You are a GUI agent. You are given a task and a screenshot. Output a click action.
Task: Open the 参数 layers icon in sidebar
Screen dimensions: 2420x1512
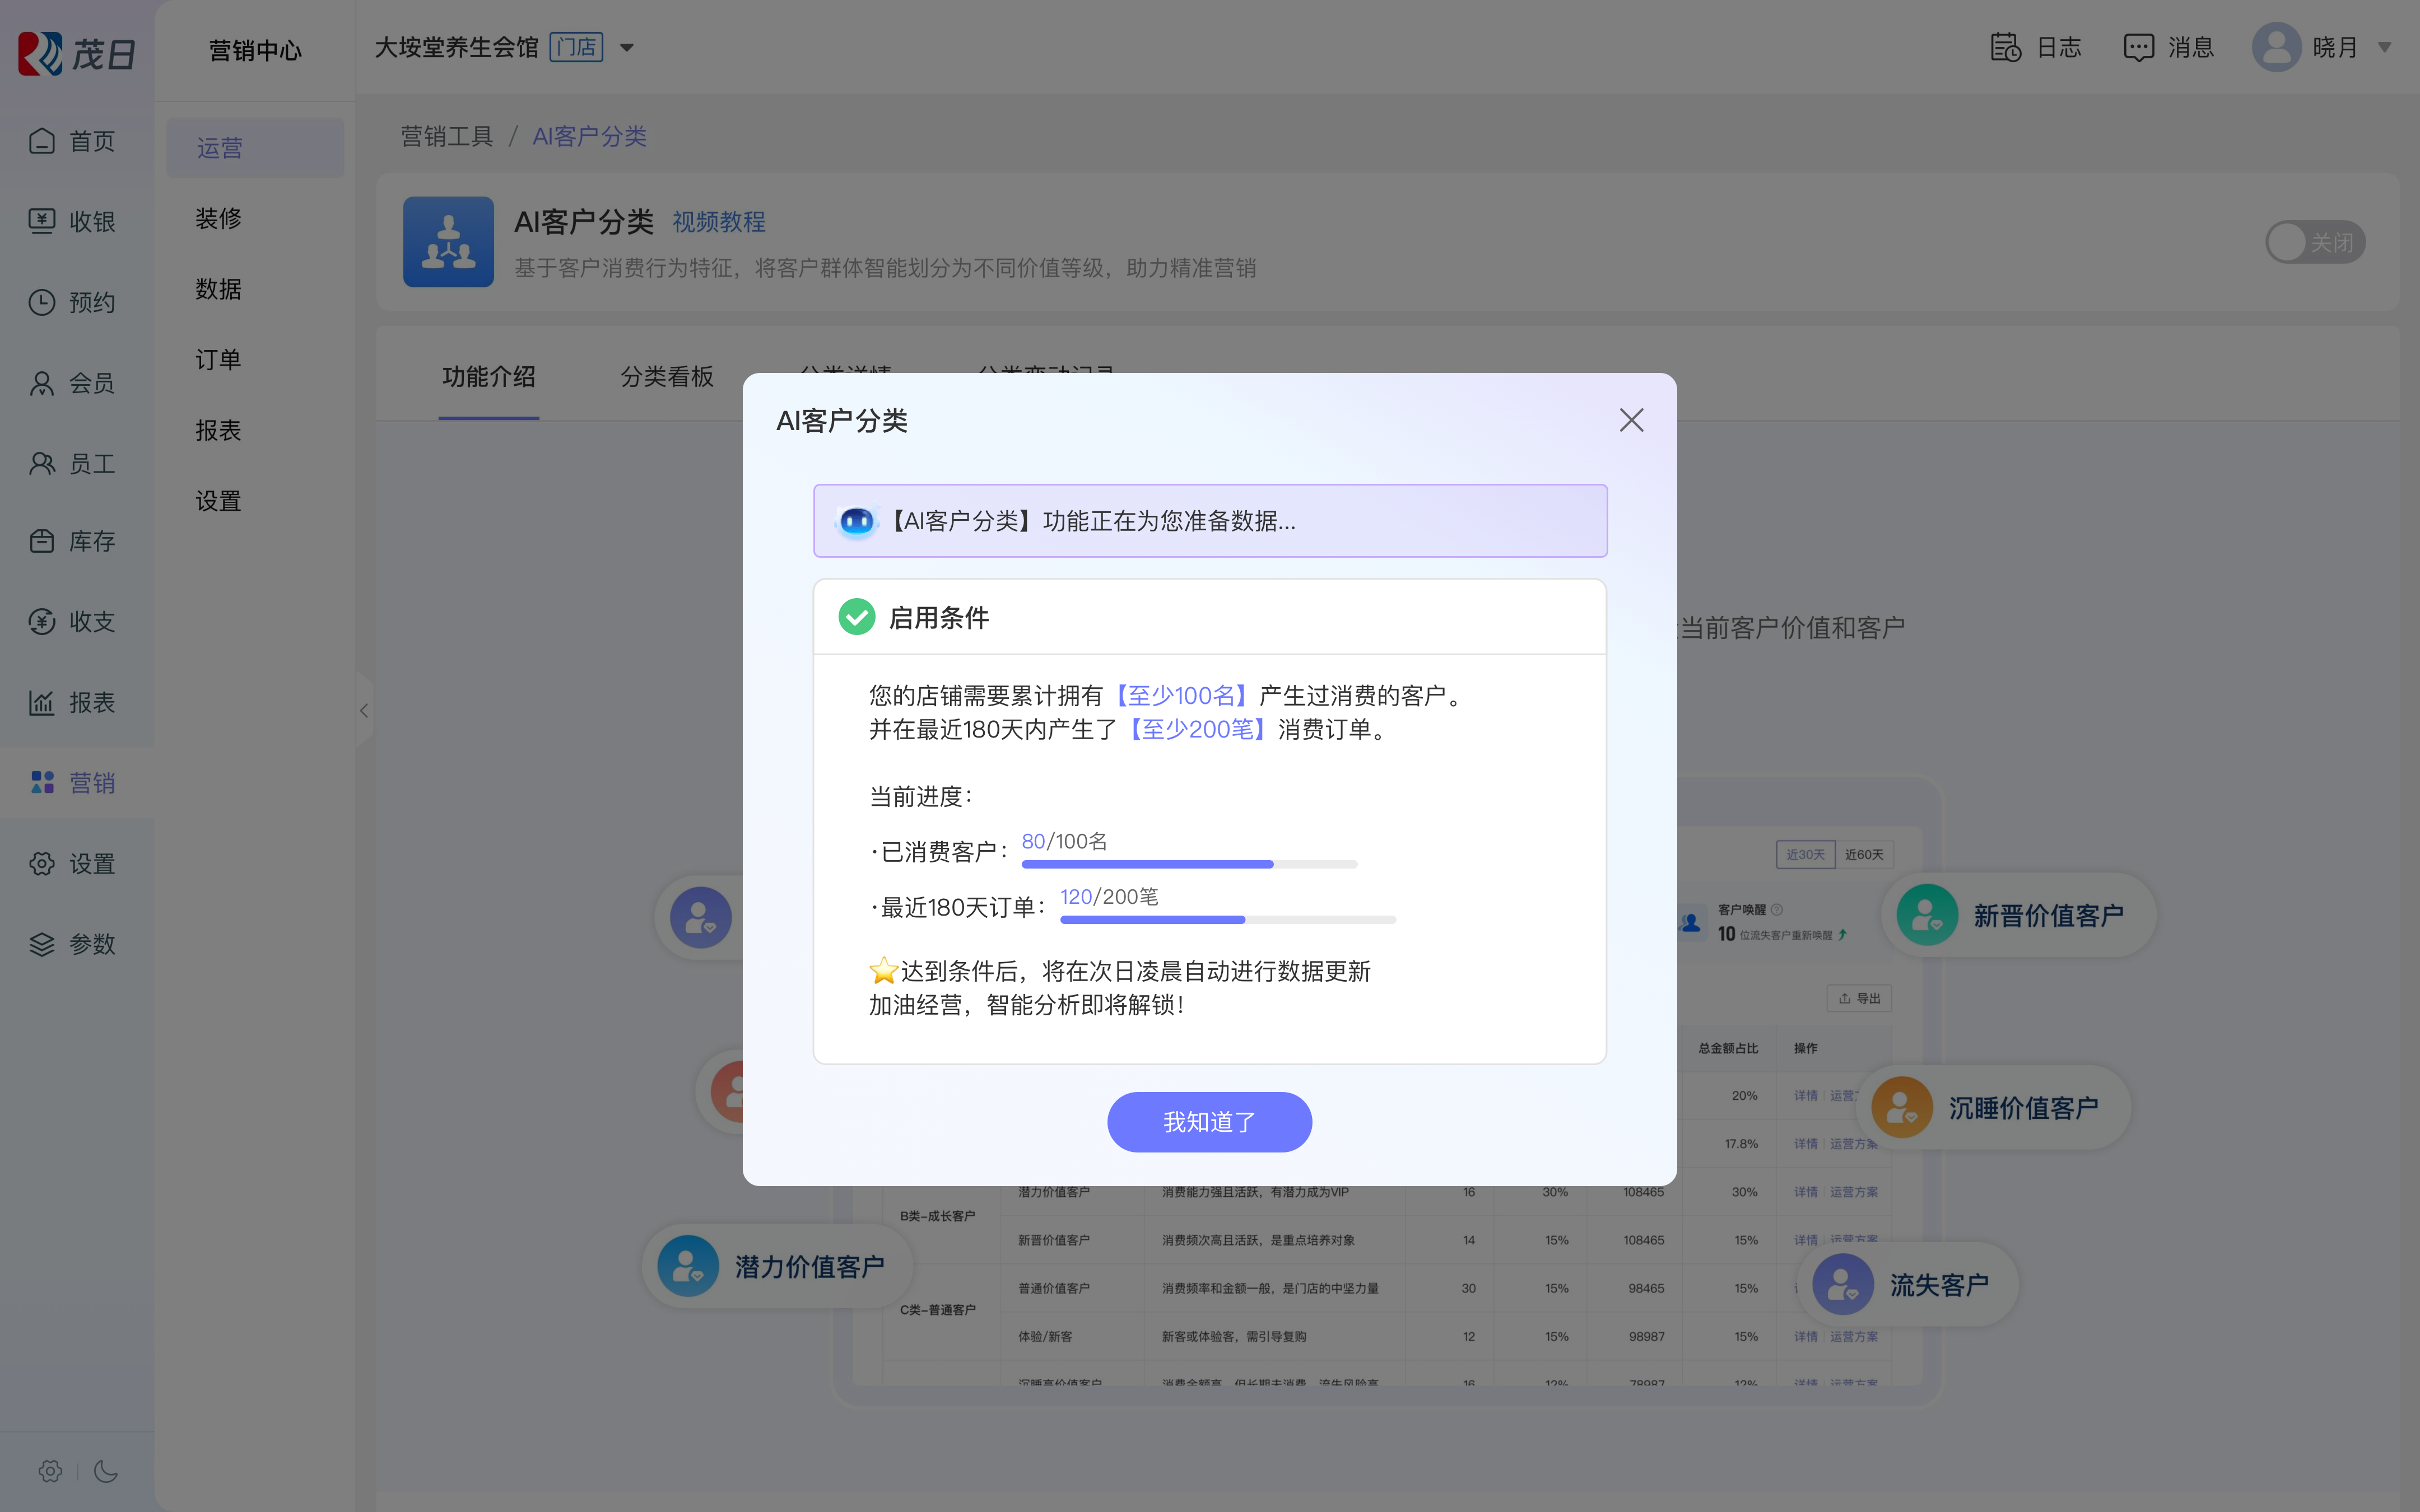coord(42,944)
